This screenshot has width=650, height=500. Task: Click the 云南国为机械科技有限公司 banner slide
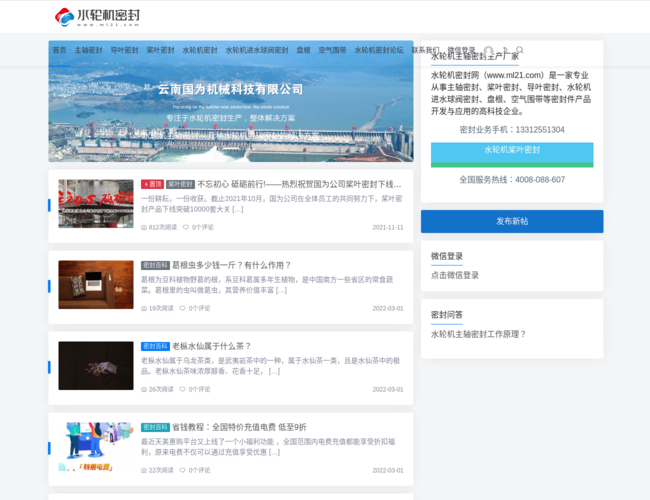point(231,101)
